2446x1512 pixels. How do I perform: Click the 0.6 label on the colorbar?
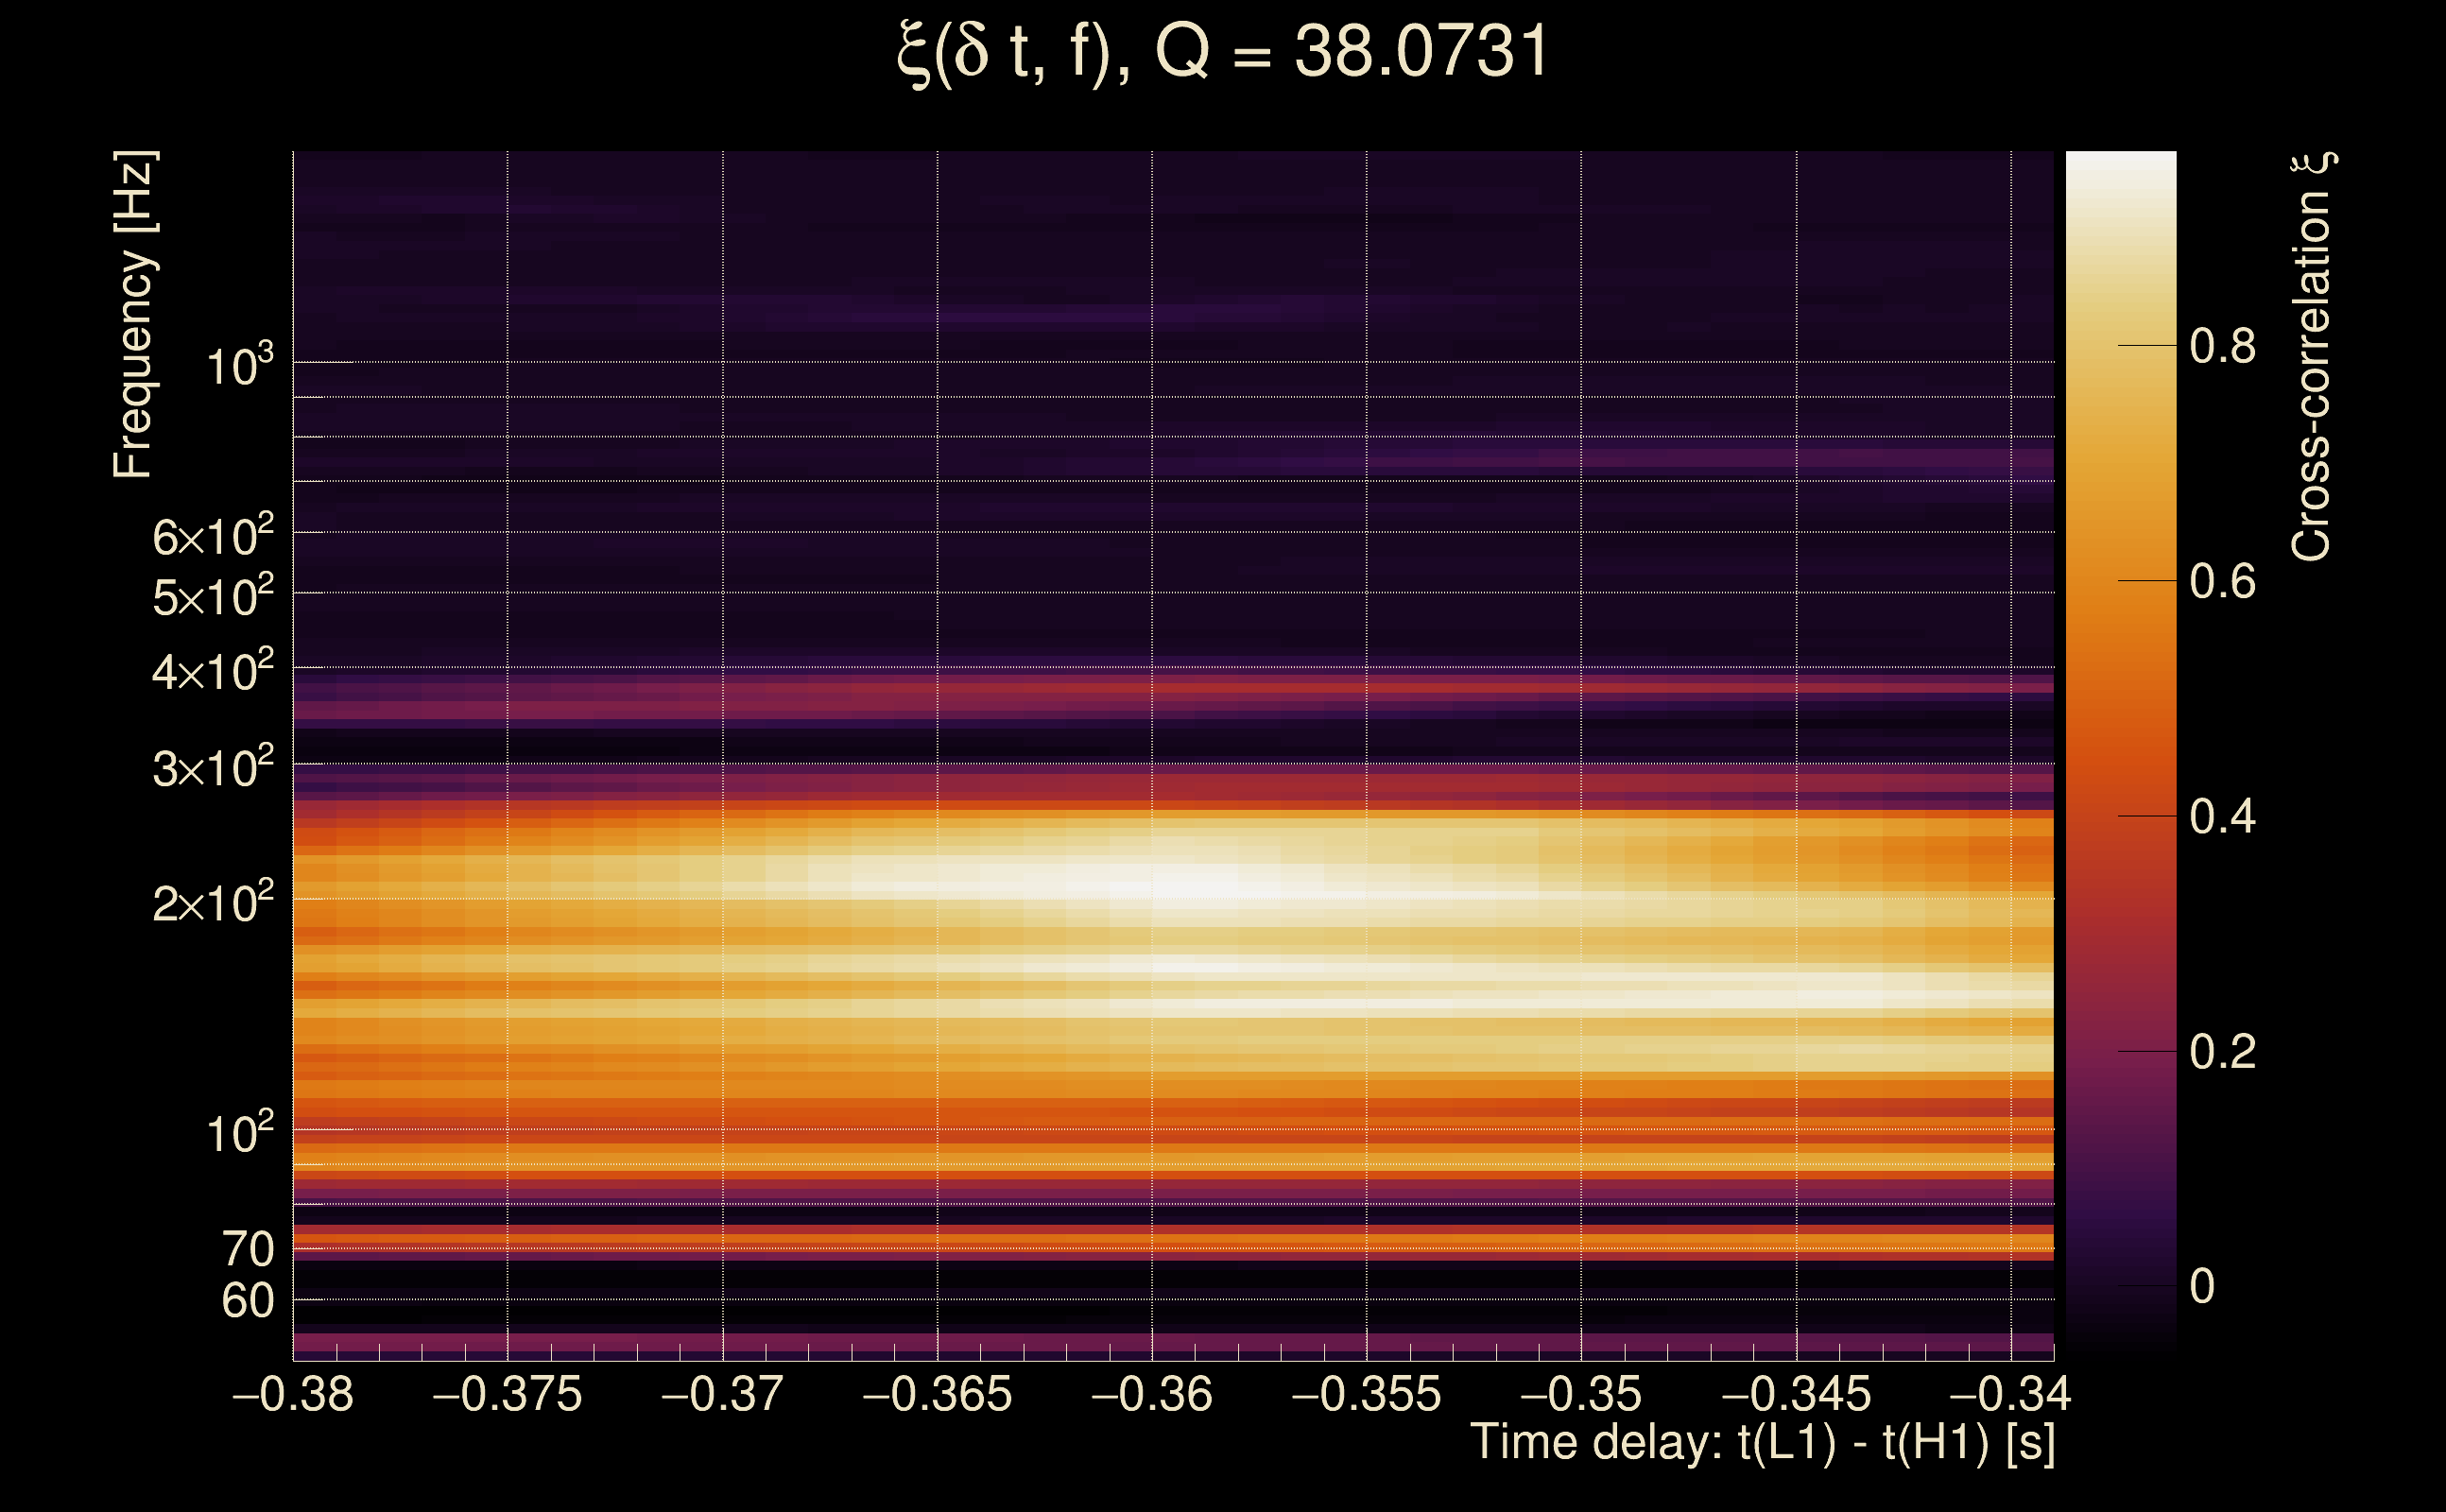tap(2222, 582)
